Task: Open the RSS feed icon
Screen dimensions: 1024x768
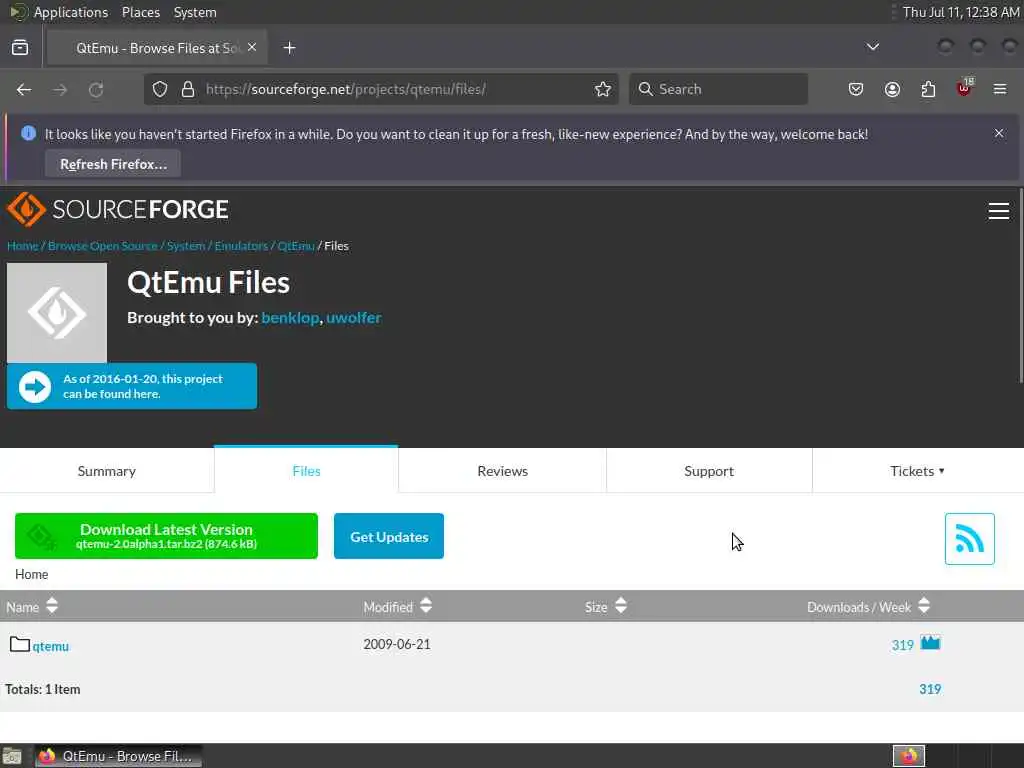Action: tap(969, 539)
